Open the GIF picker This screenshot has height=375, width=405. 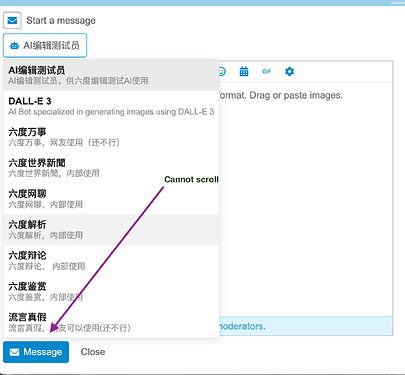click(x=267, y=71)
